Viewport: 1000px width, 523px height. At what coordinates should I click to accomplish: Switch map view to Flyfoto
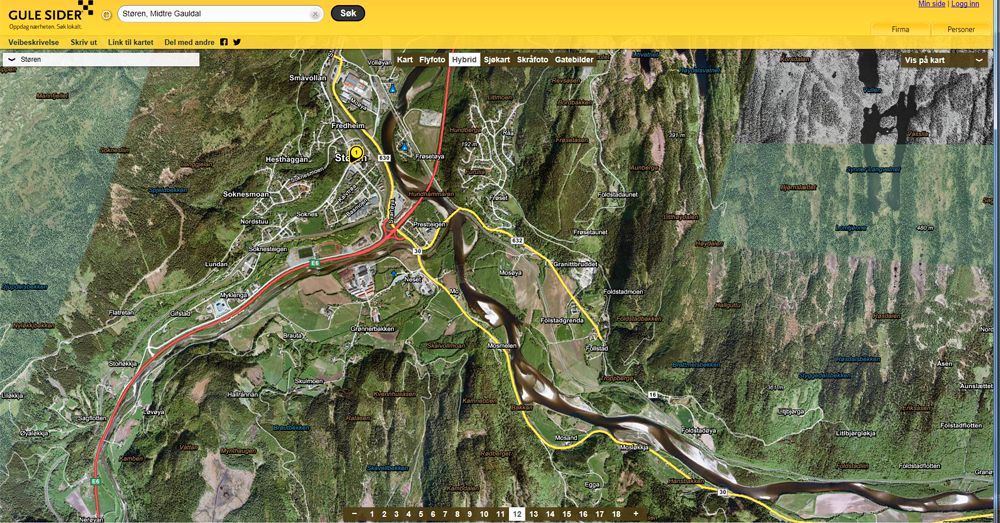432,60
